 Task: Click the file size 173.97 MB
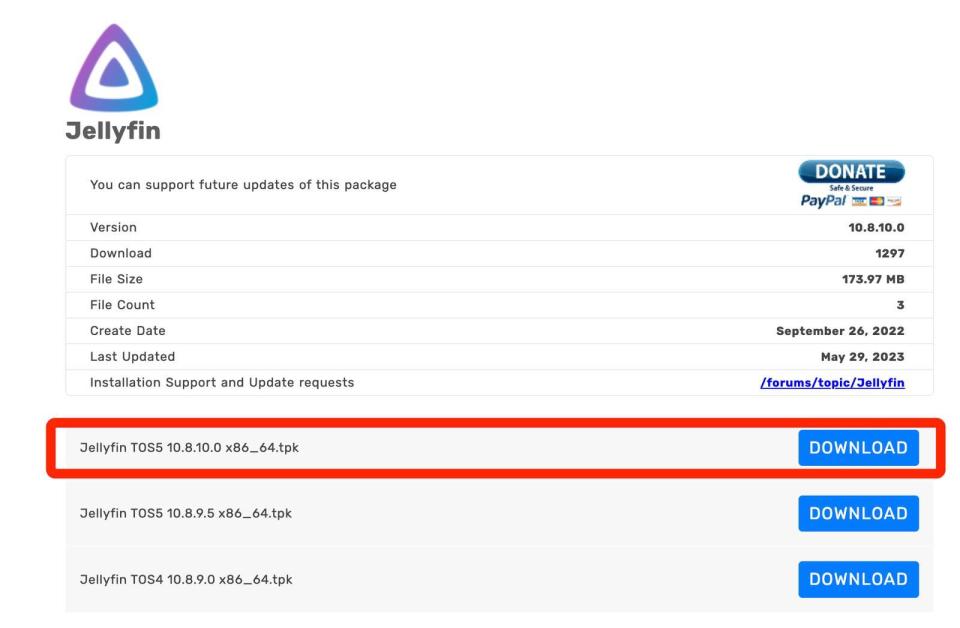[x=873, y=279]
